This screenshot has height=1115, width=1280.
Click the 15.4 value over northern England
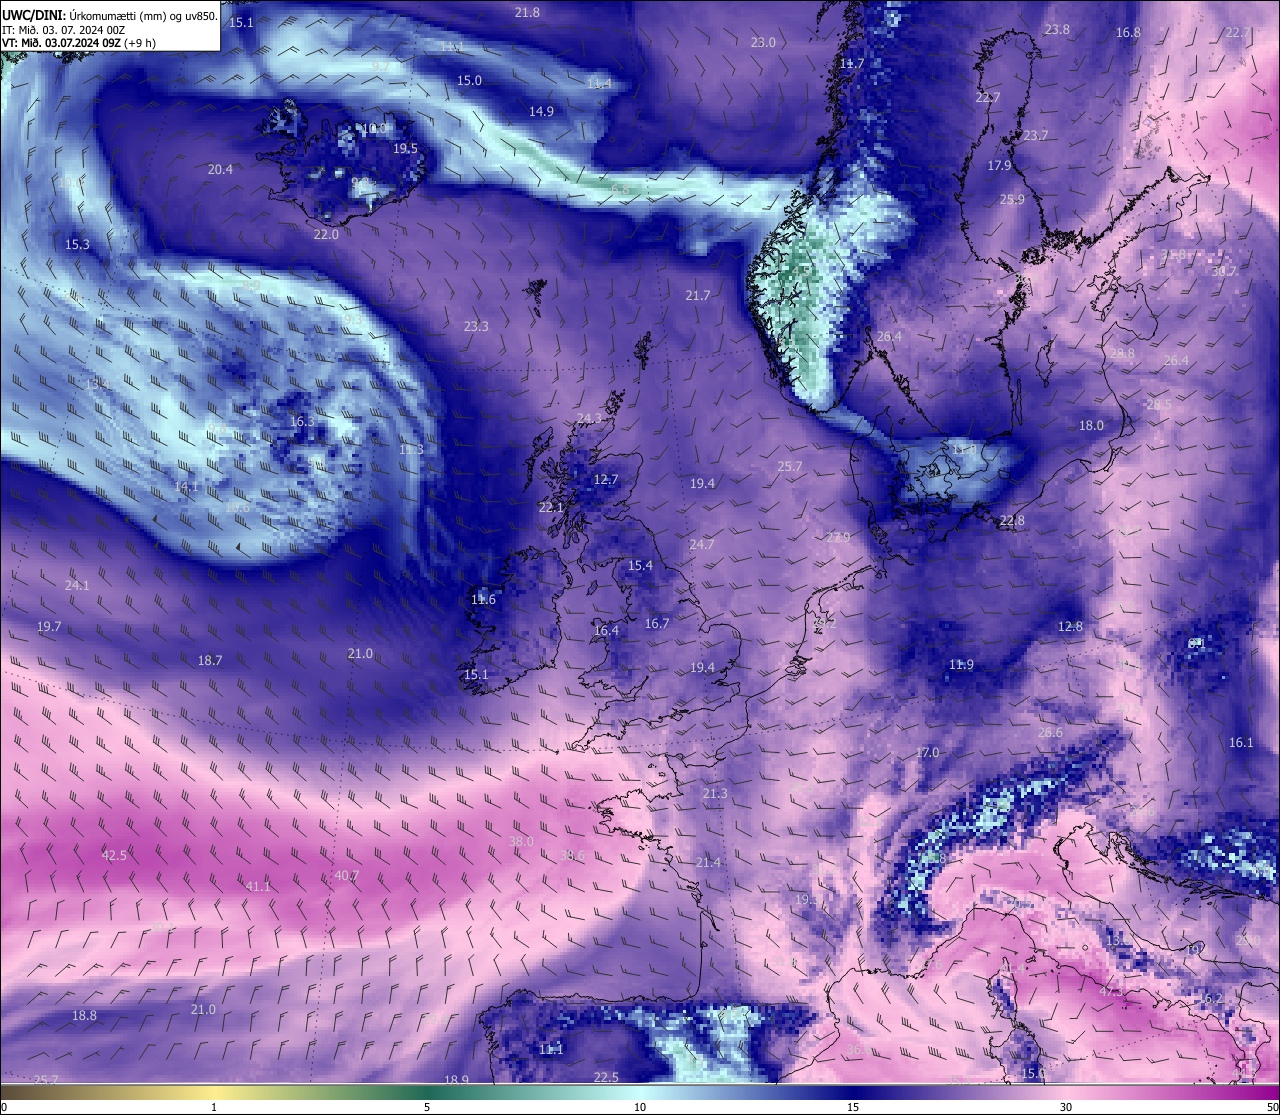point(640,565)
